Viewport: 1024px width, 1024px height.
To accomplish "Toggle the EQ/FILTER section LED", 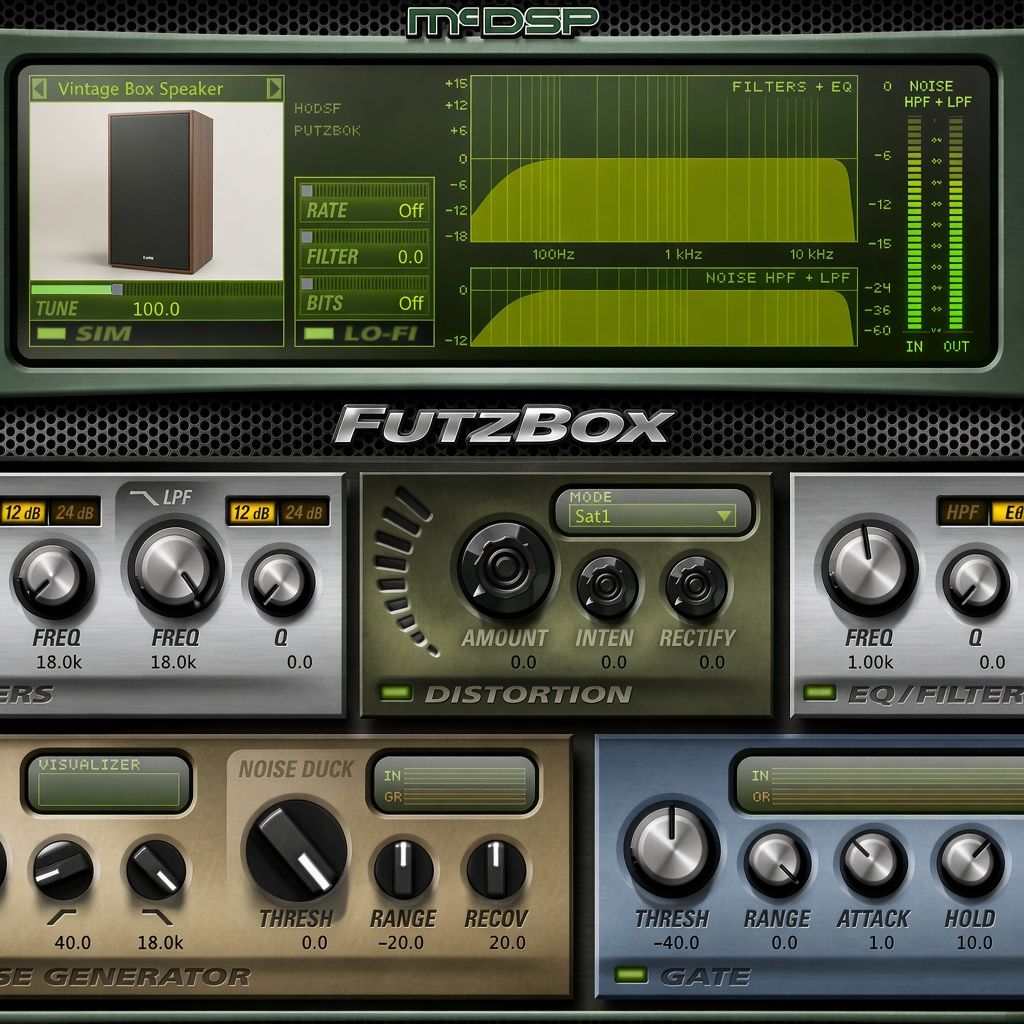I will click(820, 693).
